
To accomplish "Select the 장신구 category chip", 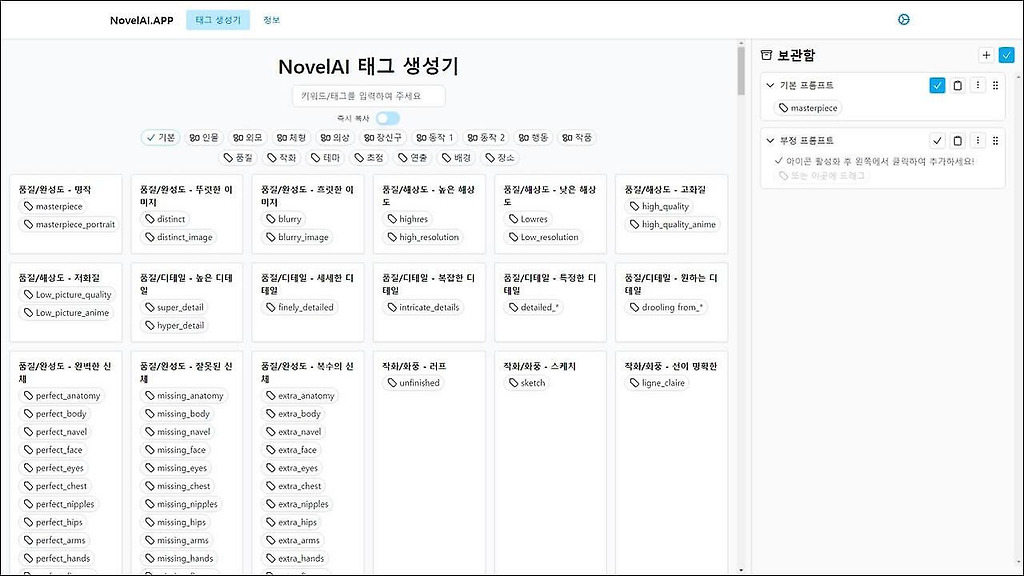I will coord(383,138).
